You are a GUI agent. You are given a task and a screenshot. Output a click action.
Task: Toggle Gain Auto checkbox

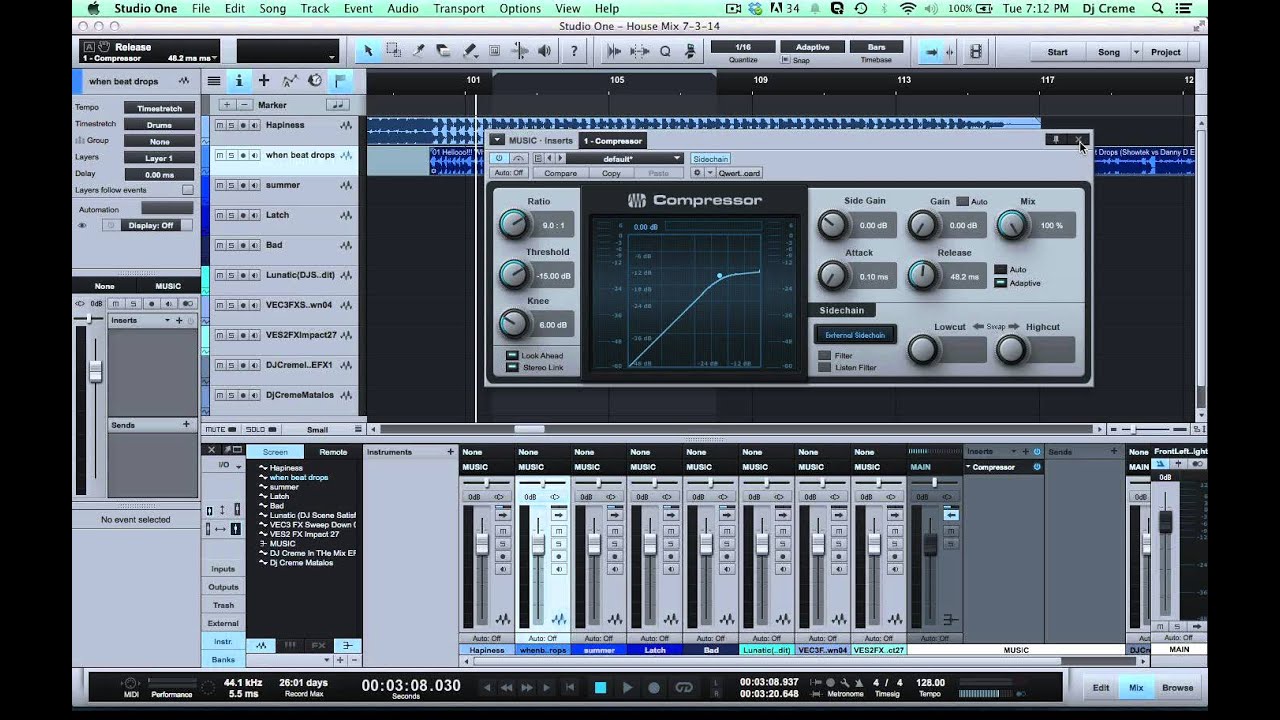point(962,201)
